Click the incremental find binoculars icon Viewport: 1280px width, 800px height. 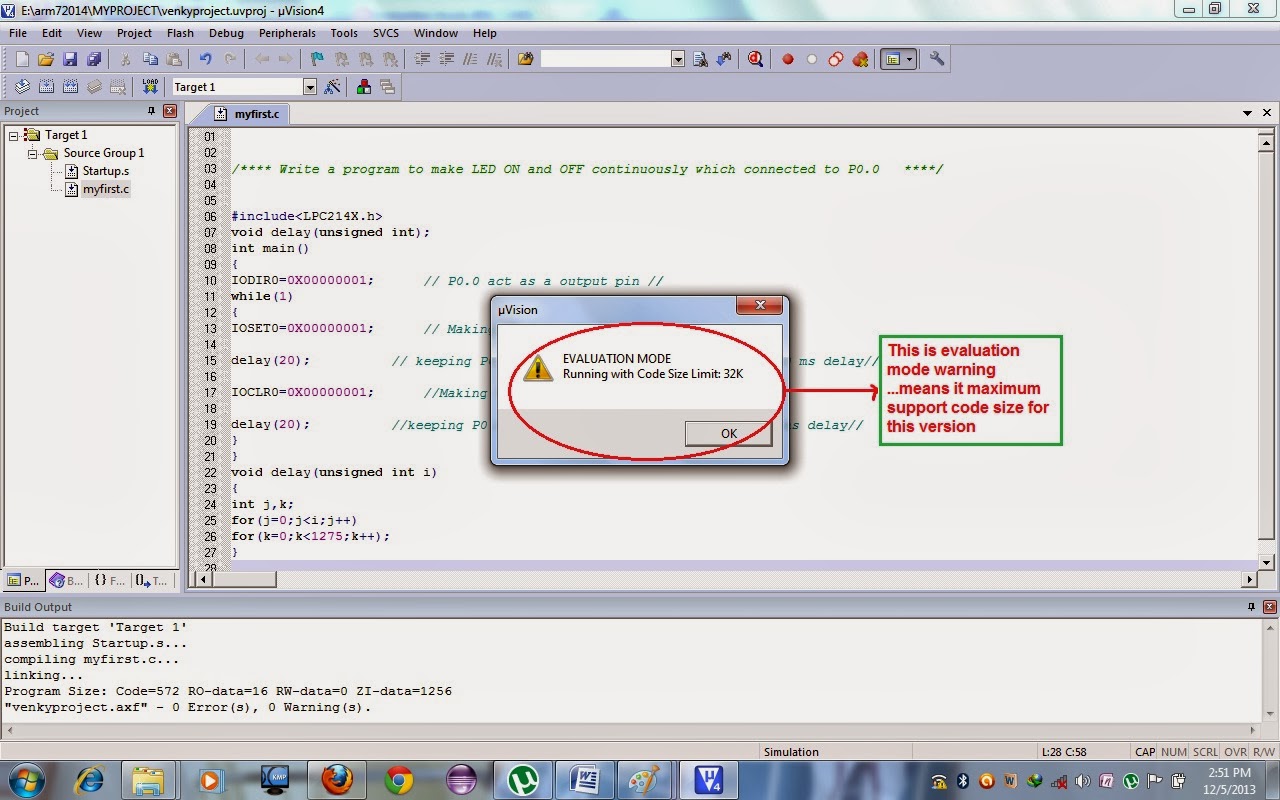coord(724,59)
